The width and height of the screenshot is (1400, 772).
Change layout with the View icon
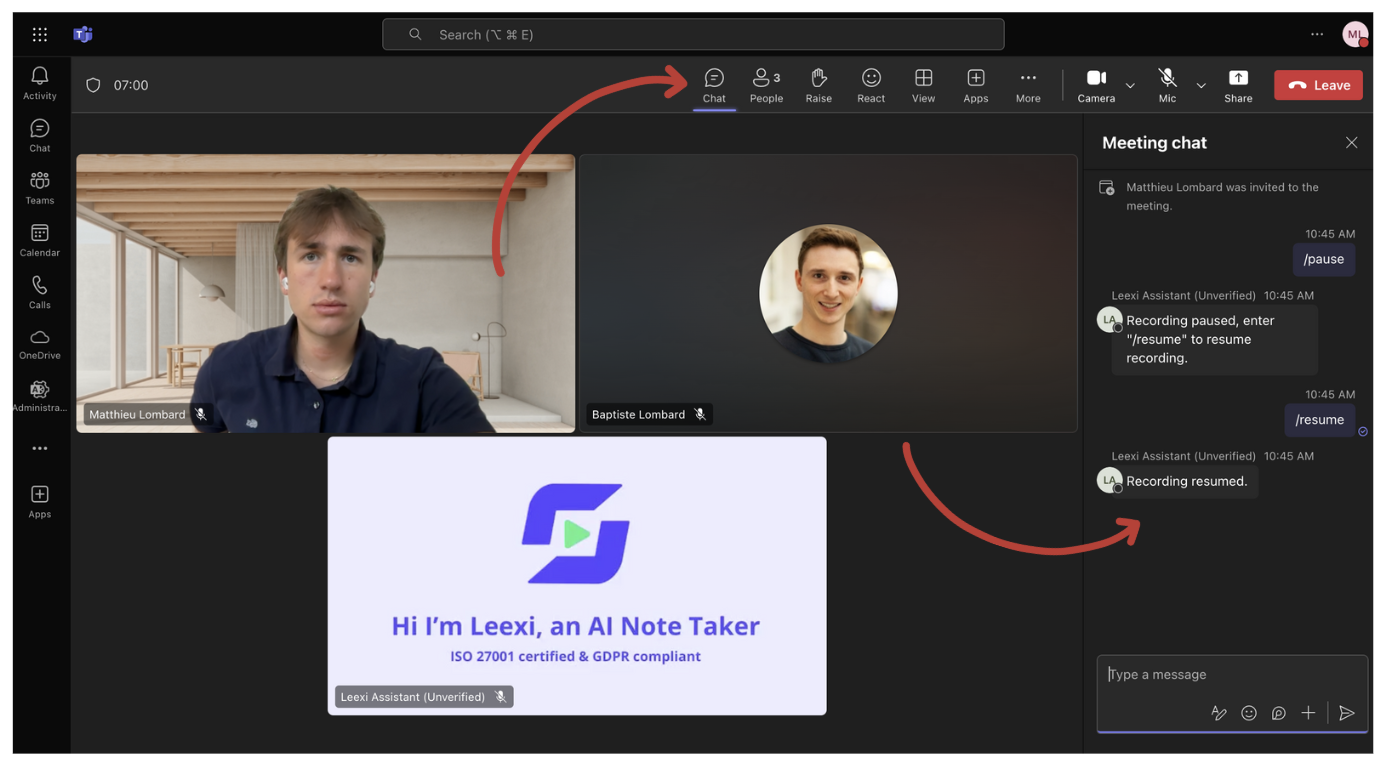[x=923, y=85]
